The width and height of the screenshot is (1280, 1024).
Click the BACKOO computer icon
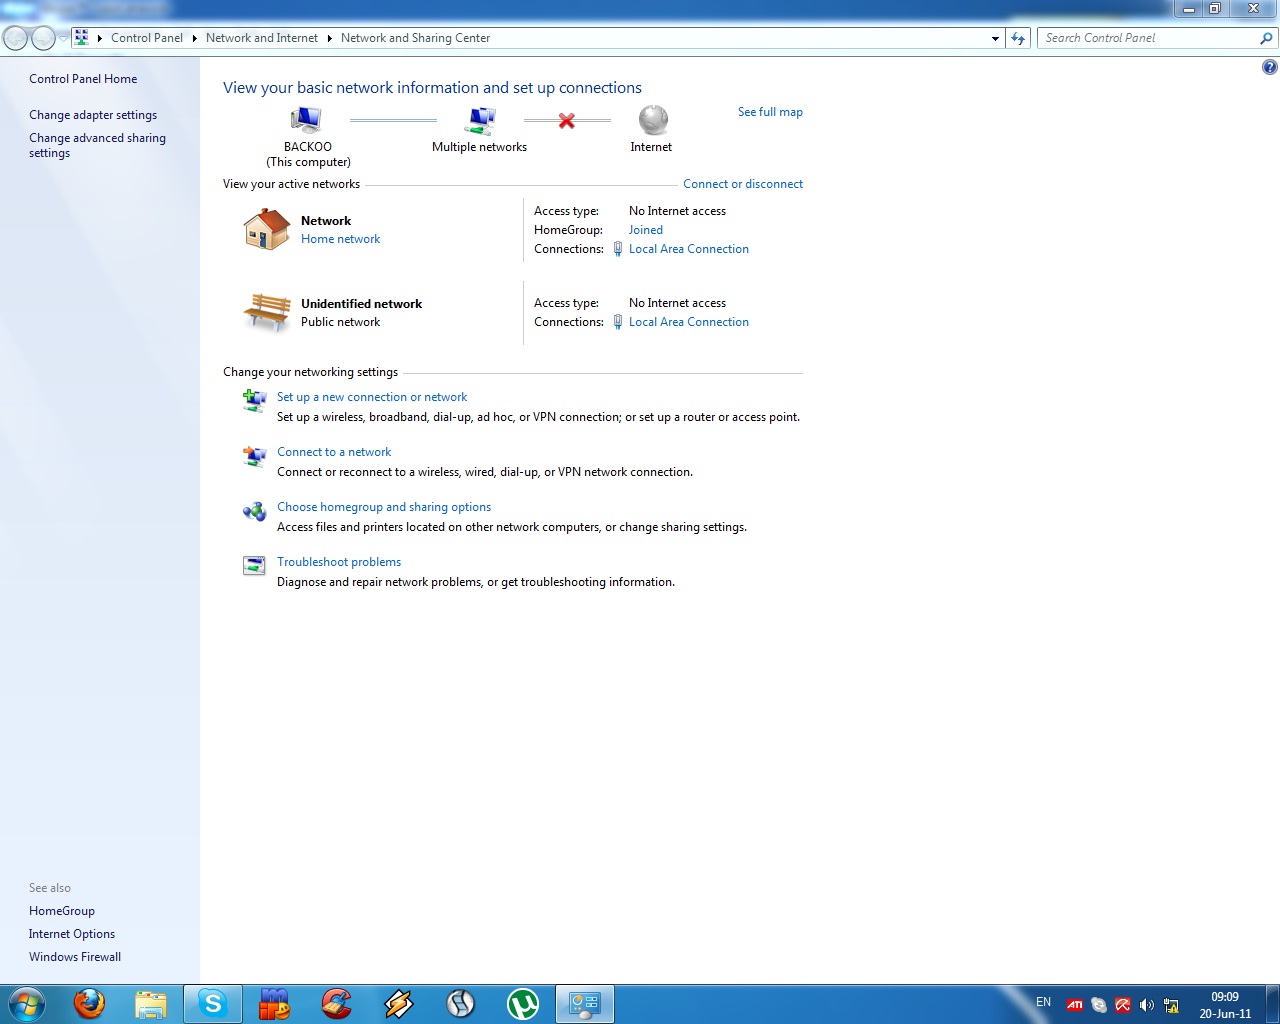(x=306, y=120)
